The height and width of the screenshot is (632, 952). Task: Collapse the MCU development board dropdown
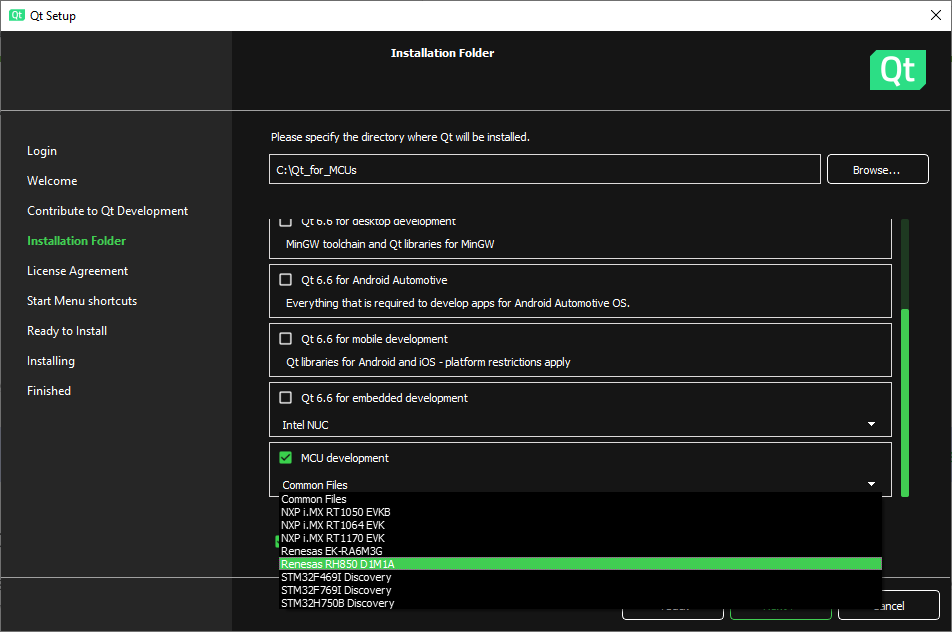tap(870, 483)
